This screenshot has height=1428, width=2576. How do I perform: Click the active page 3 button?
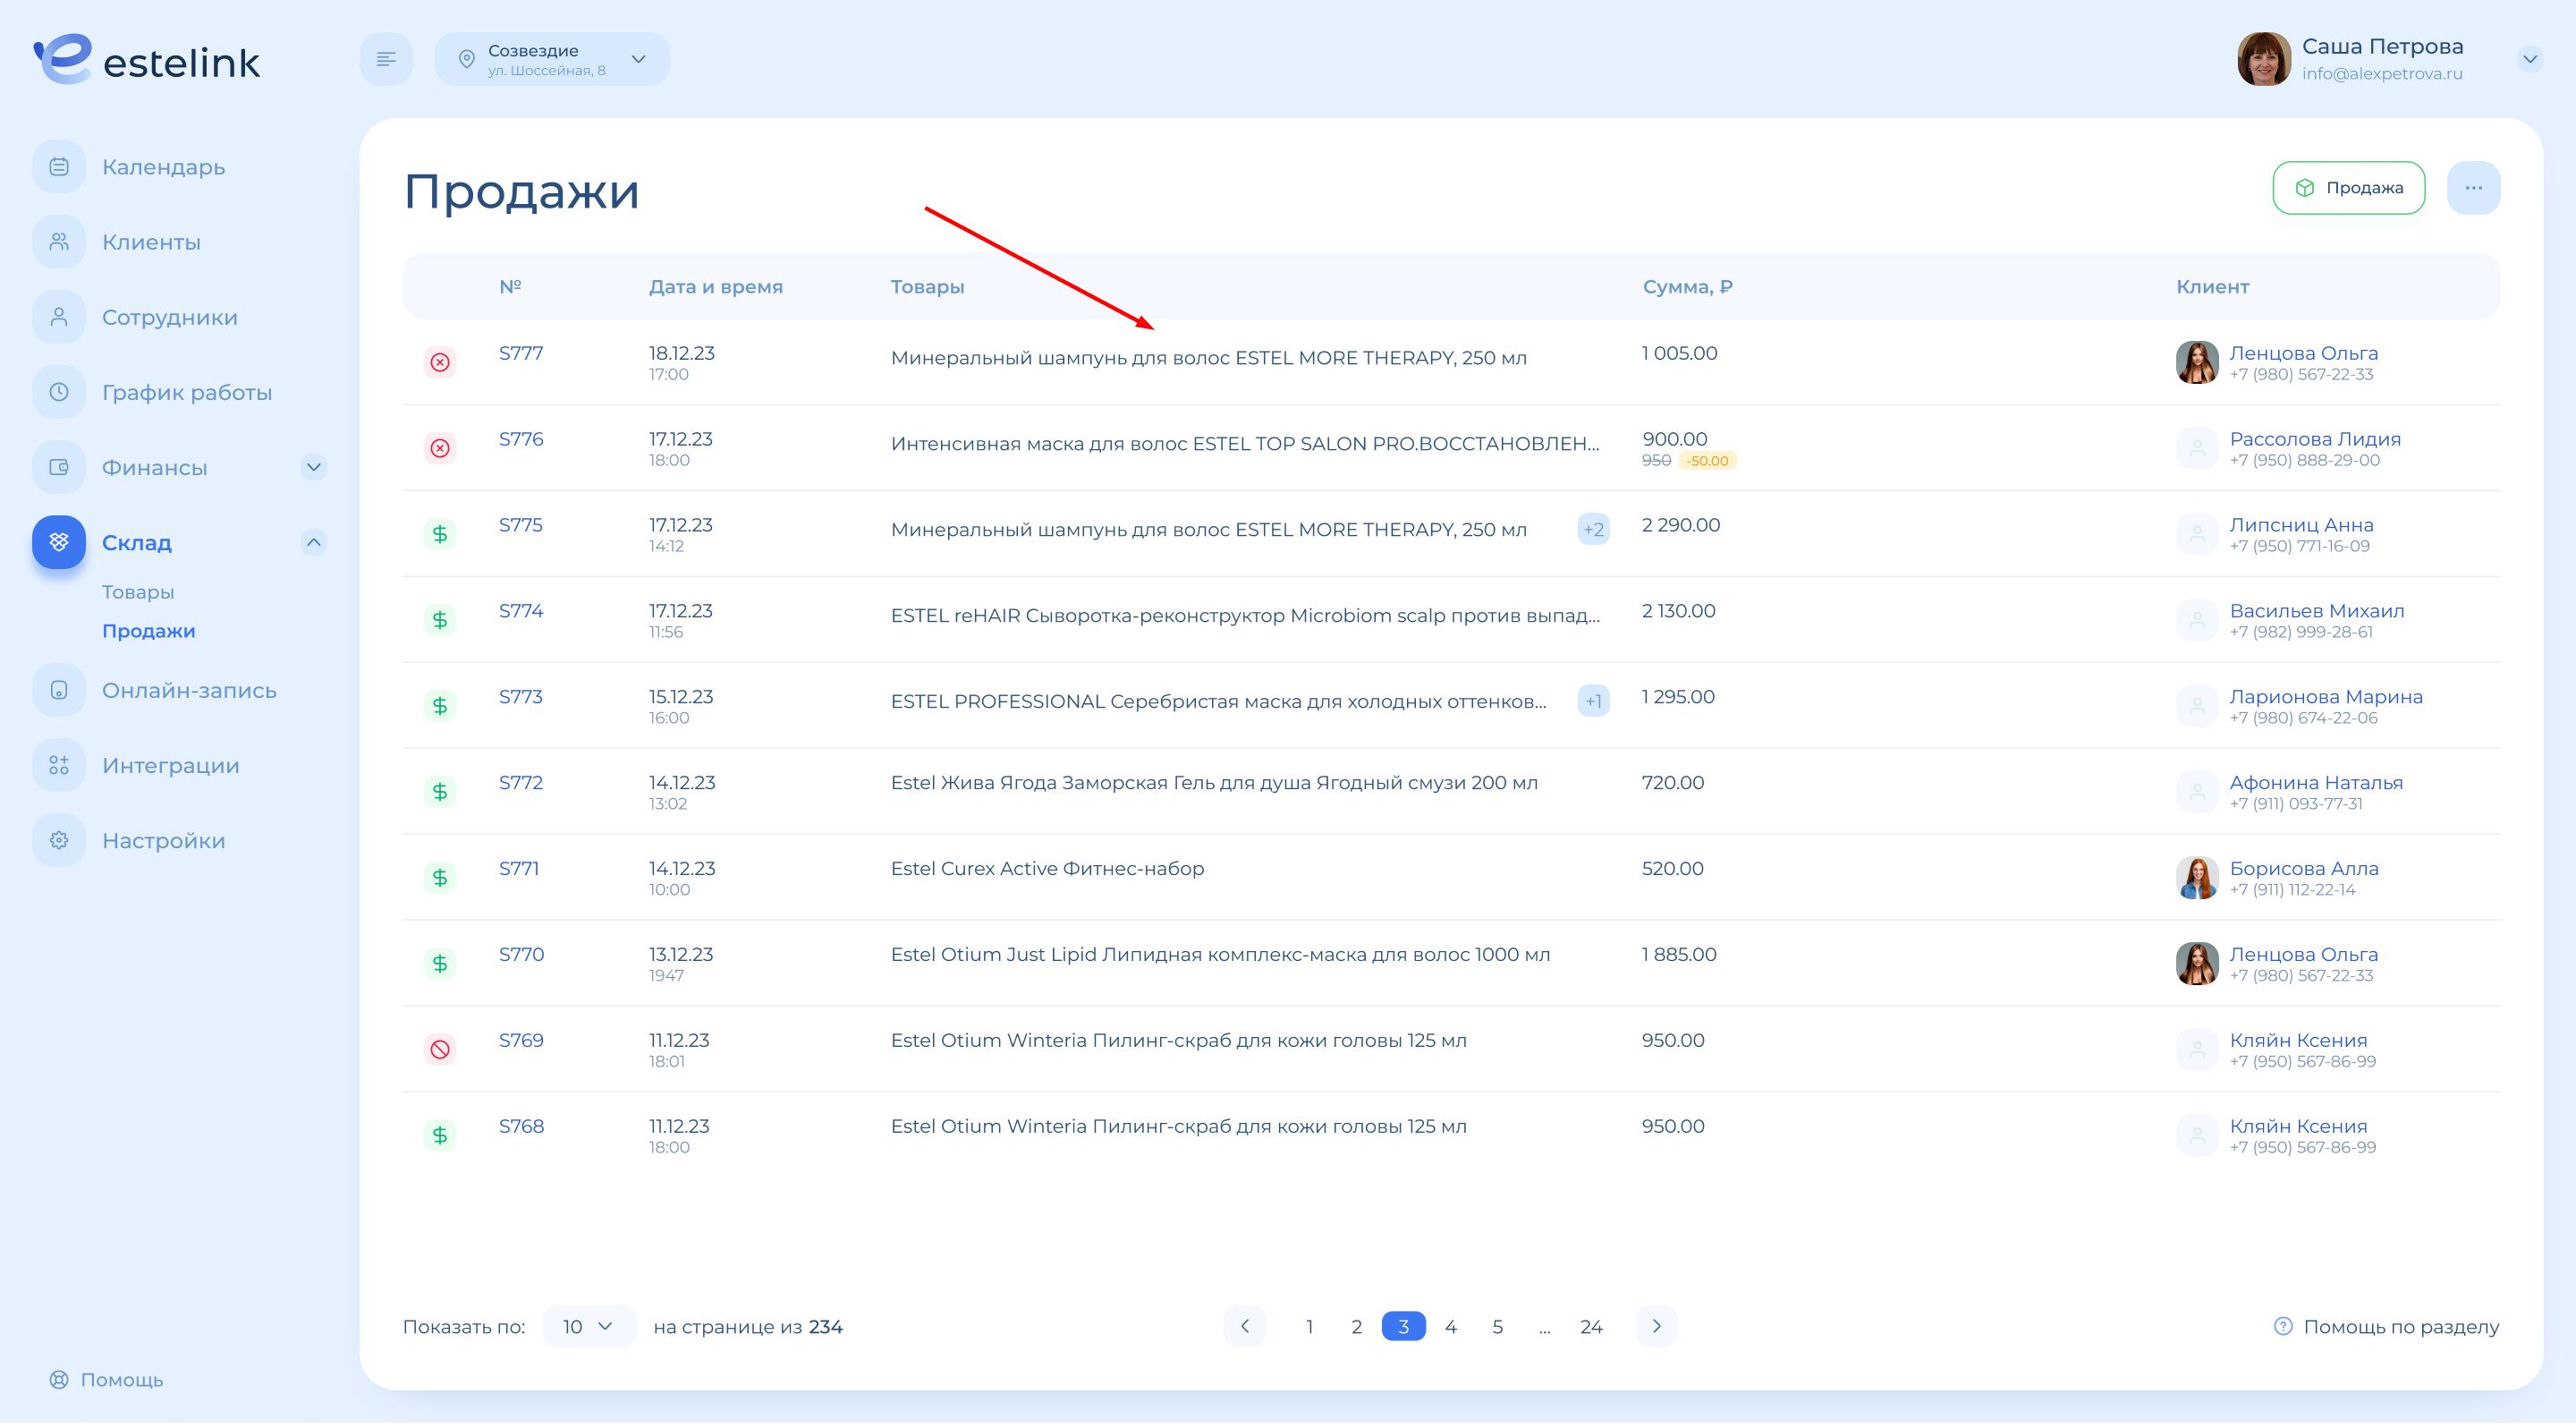1404,1327
